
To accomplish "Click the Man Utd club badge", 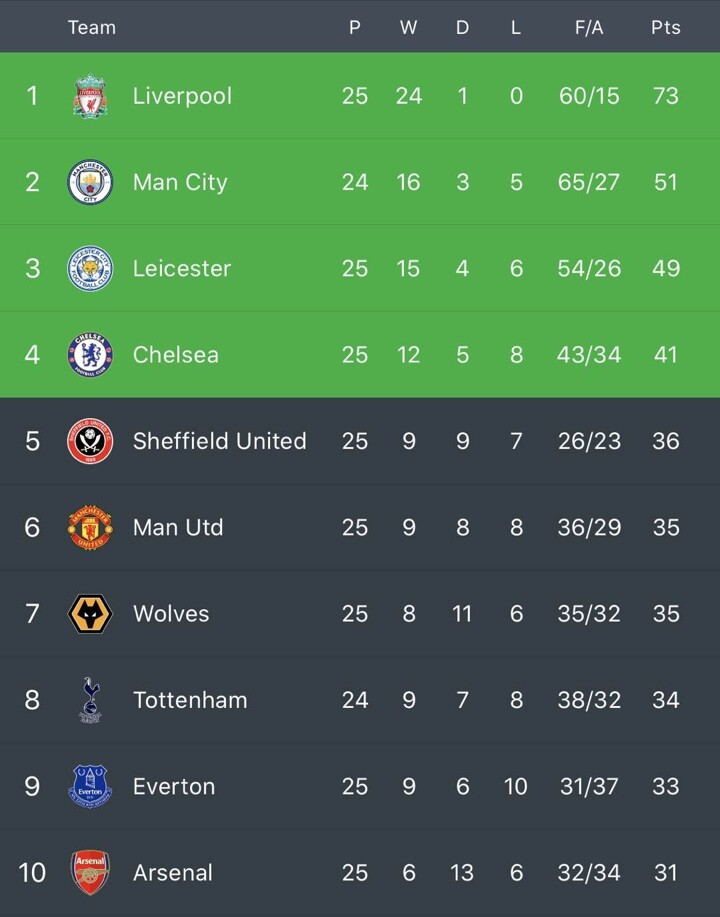I will pos(90,527).
